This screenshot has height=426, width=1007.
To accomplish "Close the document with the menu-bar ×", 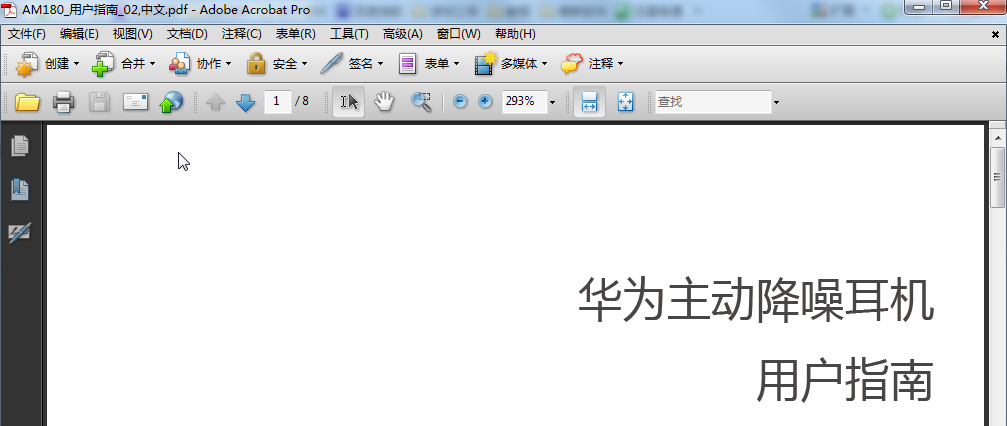I will [995, 35].
